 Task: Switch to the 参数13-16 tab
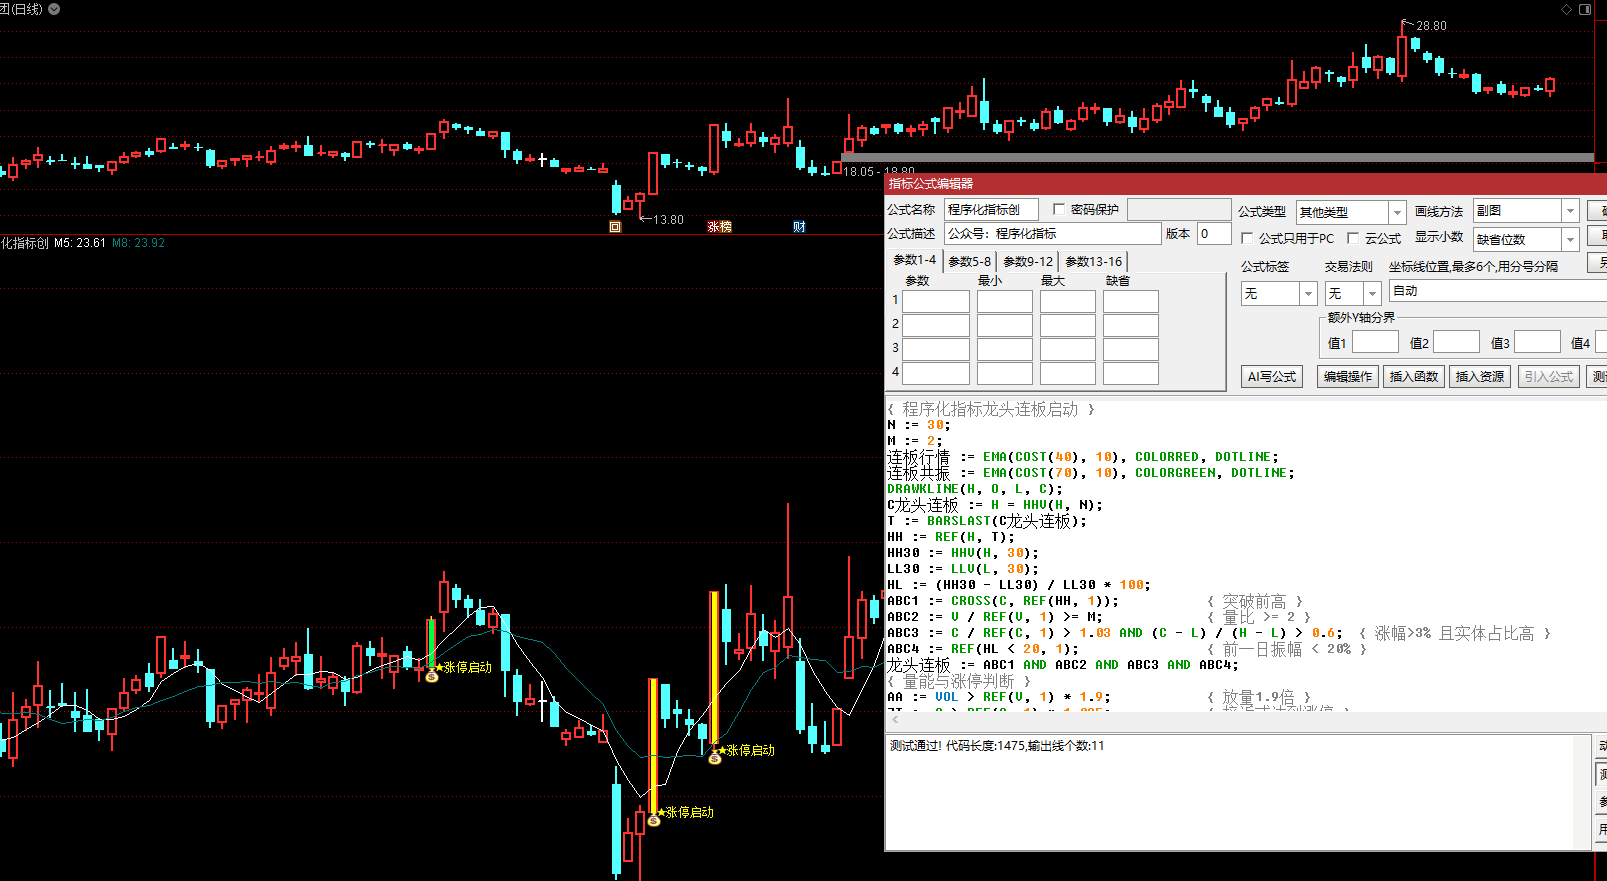coord(1093,261)
